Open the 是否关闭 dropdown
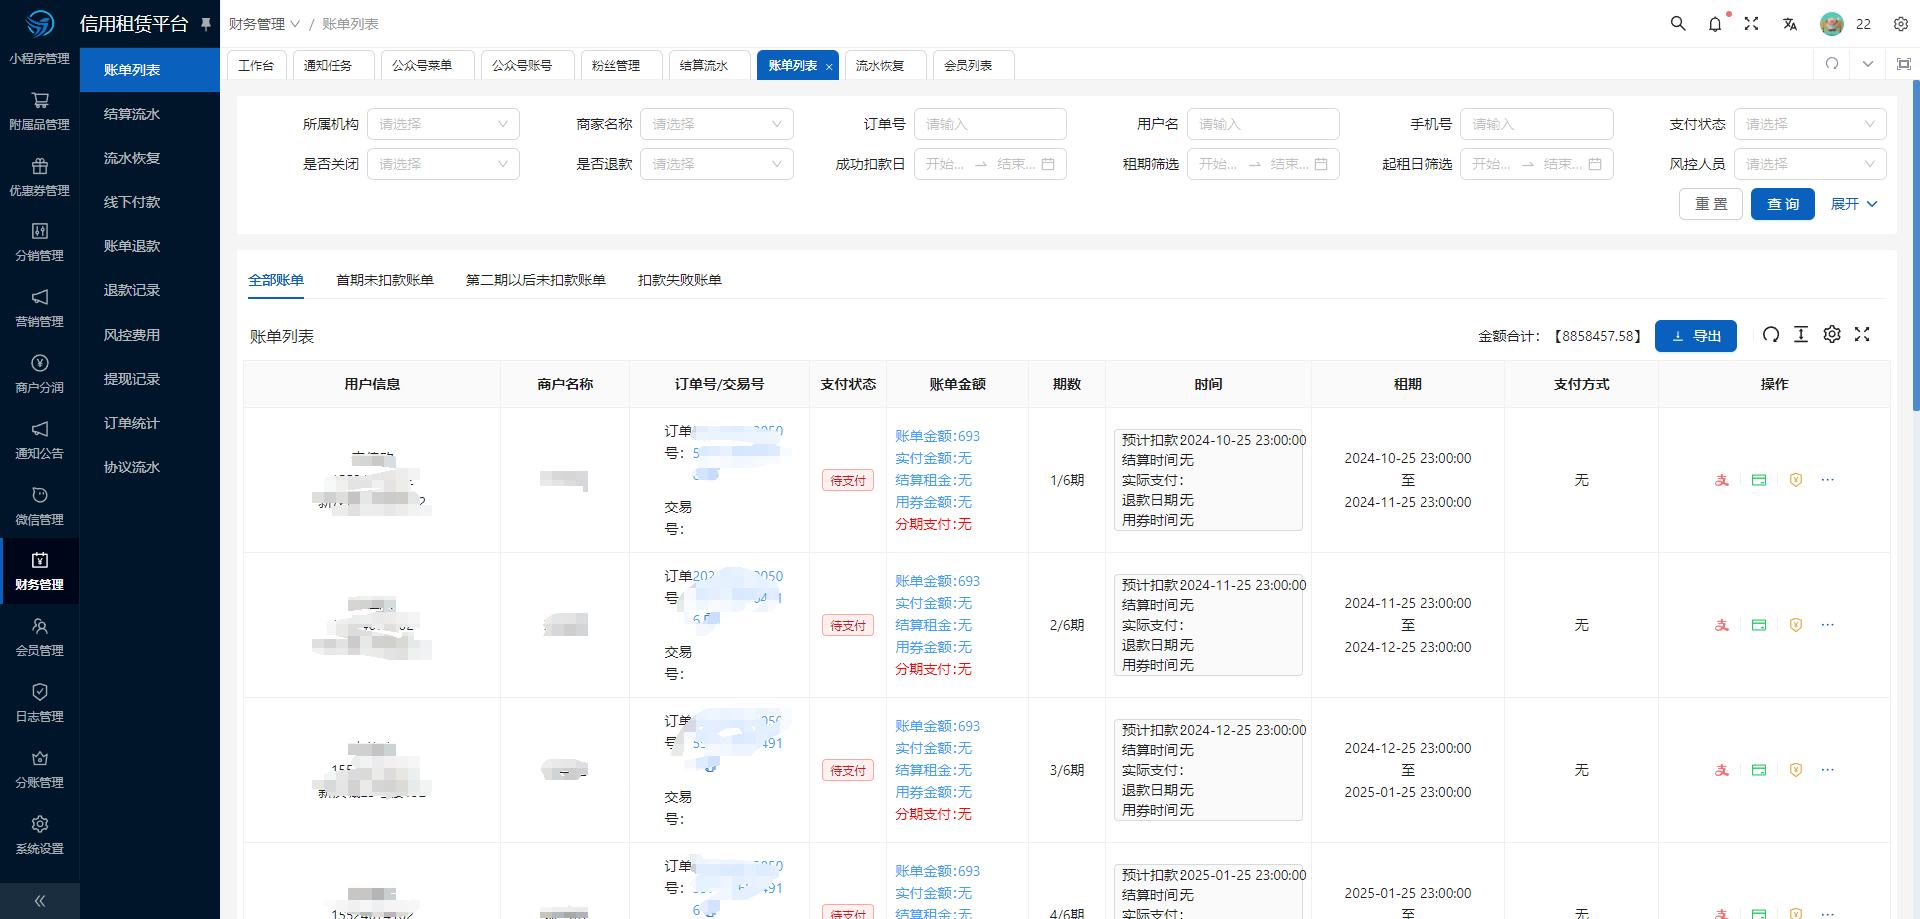Screen dimensions: 1920x919 point(443,164)
